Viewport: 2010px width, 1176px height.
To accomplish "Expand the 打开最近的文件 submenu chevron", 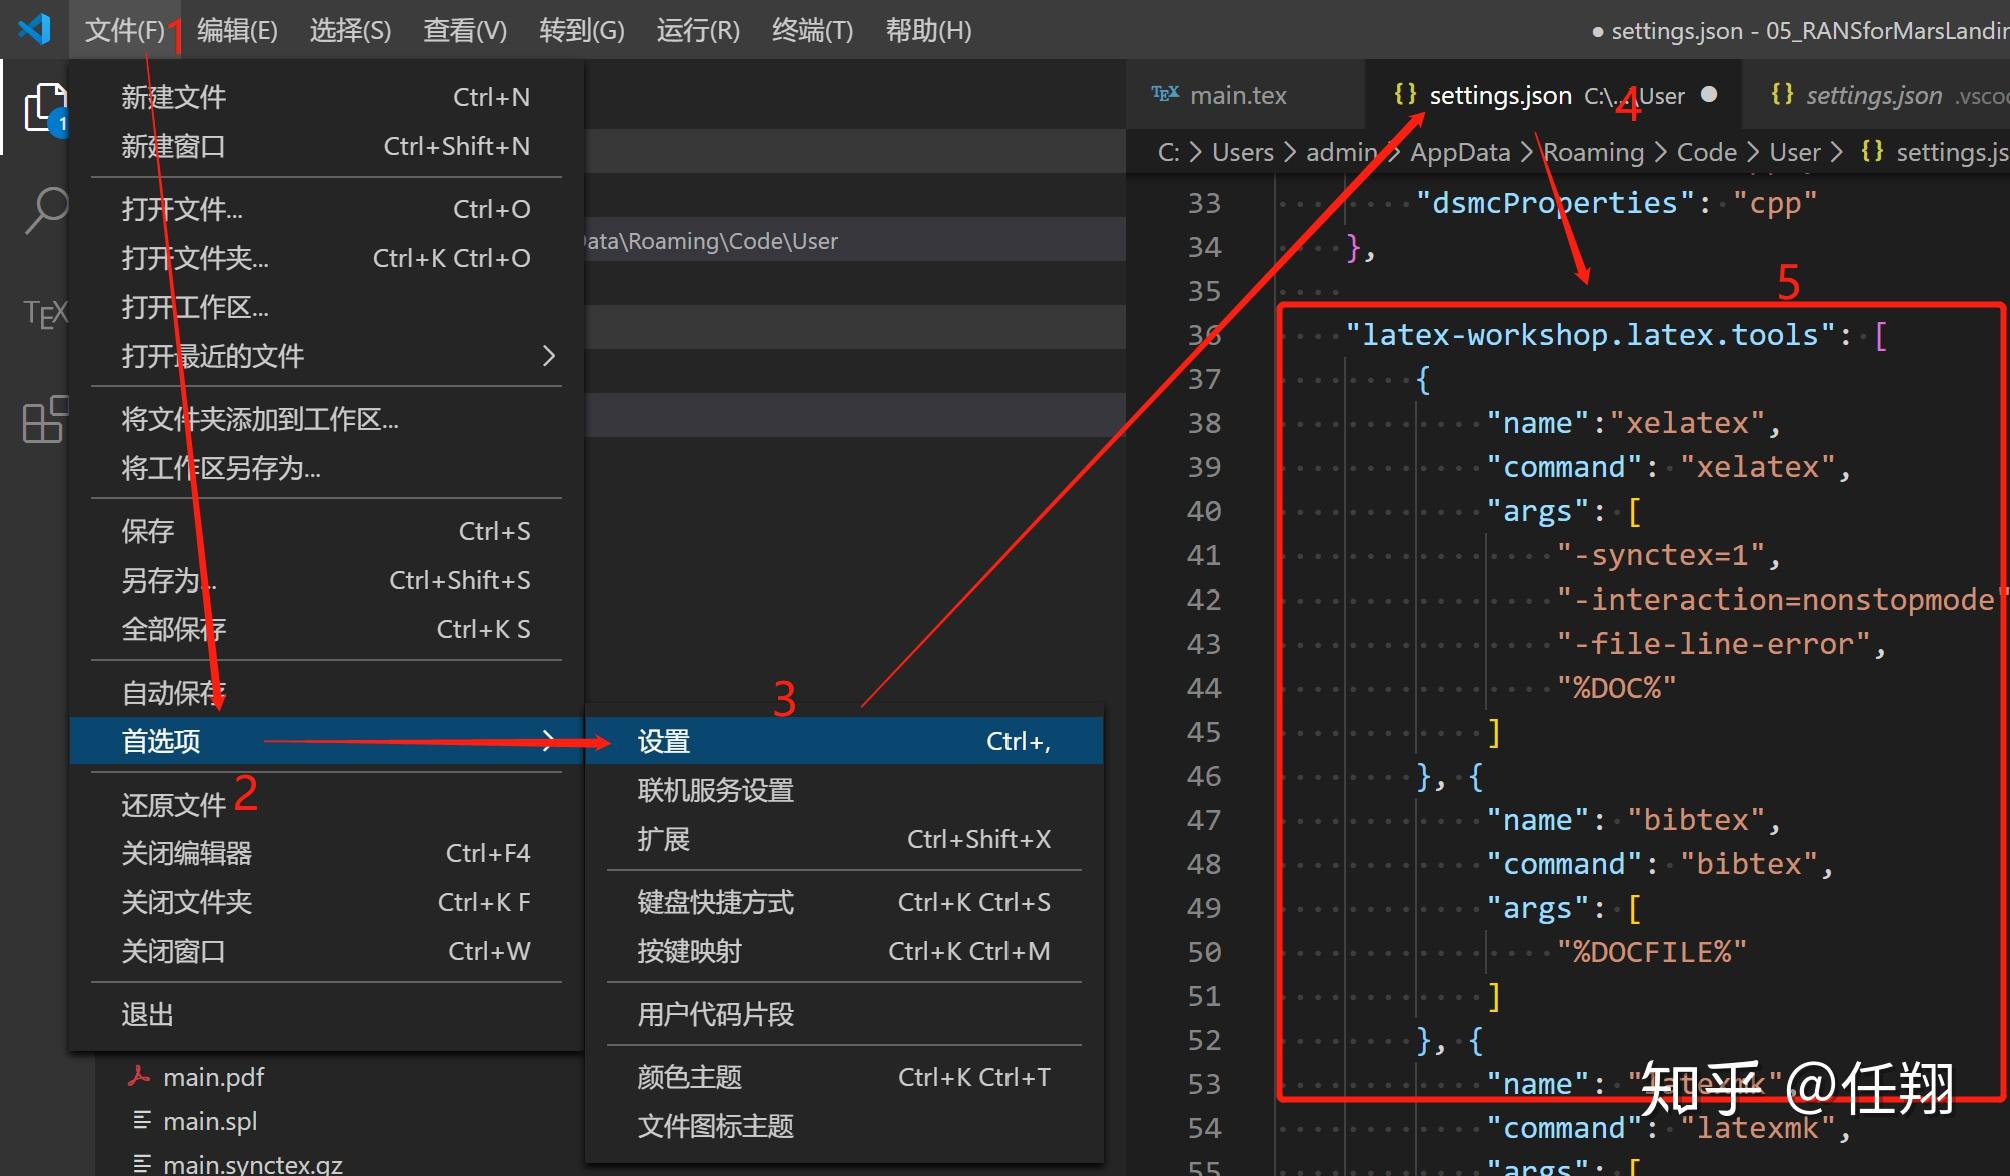I will coord(548,356).
